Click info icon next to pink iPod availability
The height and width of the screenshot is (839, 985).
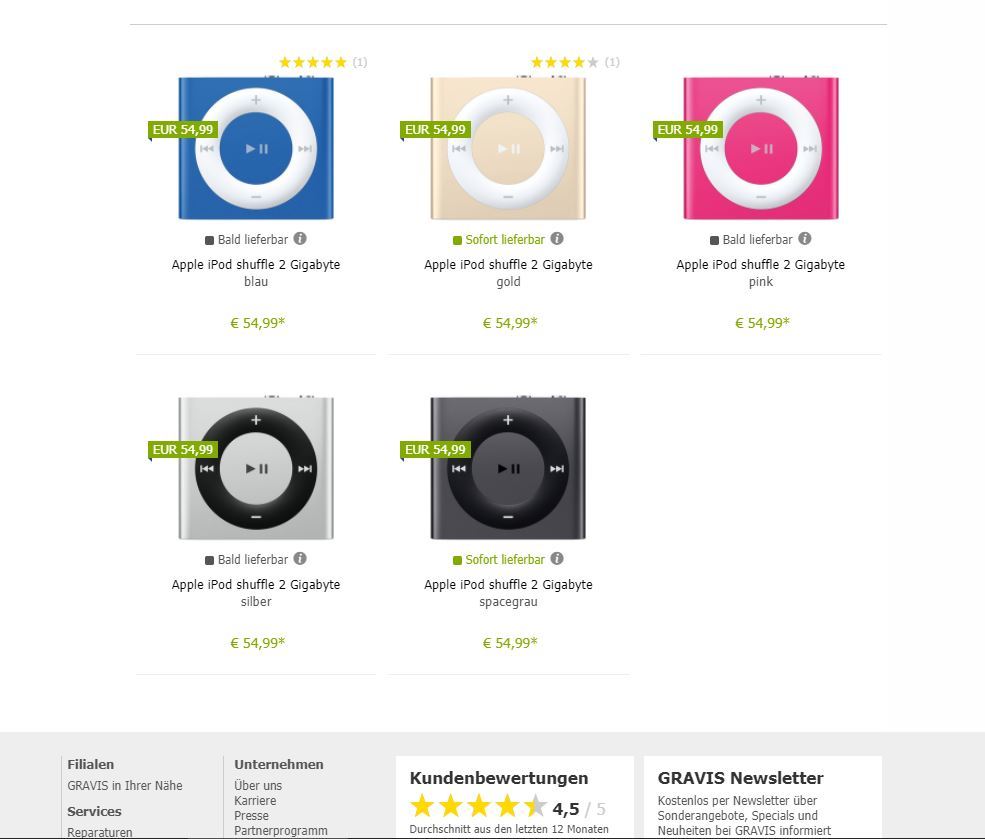[x=805, y=239]
